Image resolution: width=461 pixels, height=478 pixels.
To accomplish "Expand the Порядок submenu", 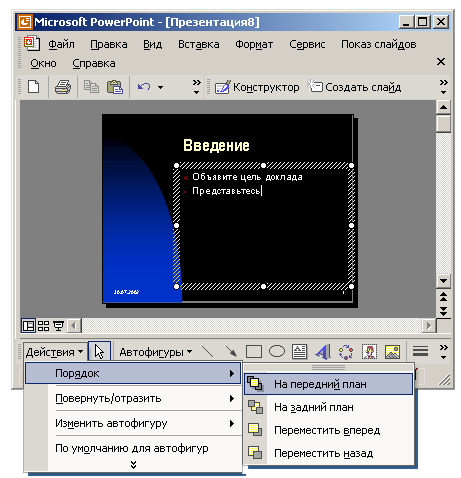I will pos(133,373).
